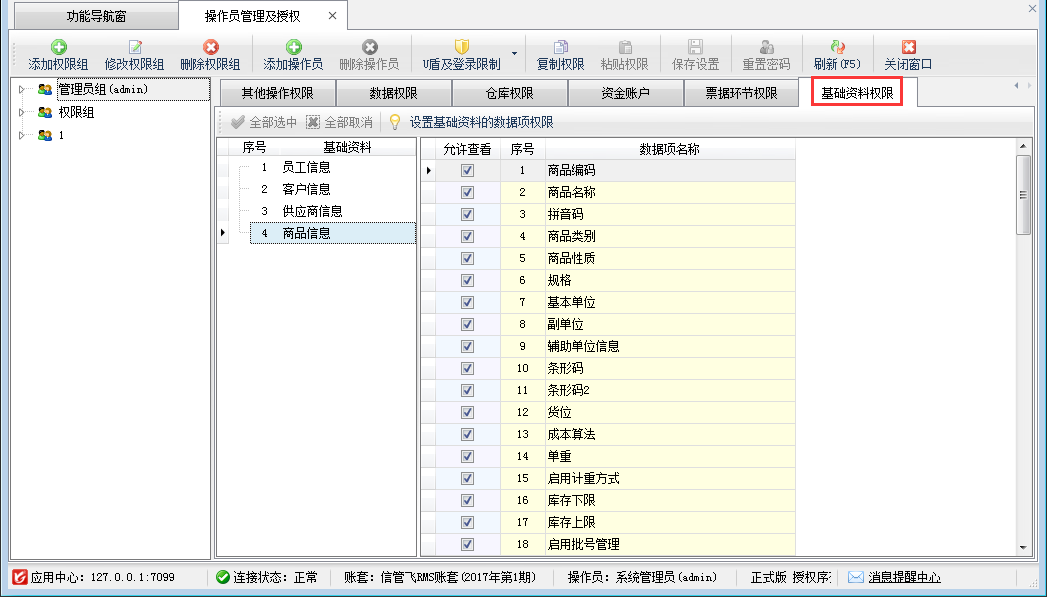
Task: Expand the 管理员组(admin) tree node
Action: 22,90
